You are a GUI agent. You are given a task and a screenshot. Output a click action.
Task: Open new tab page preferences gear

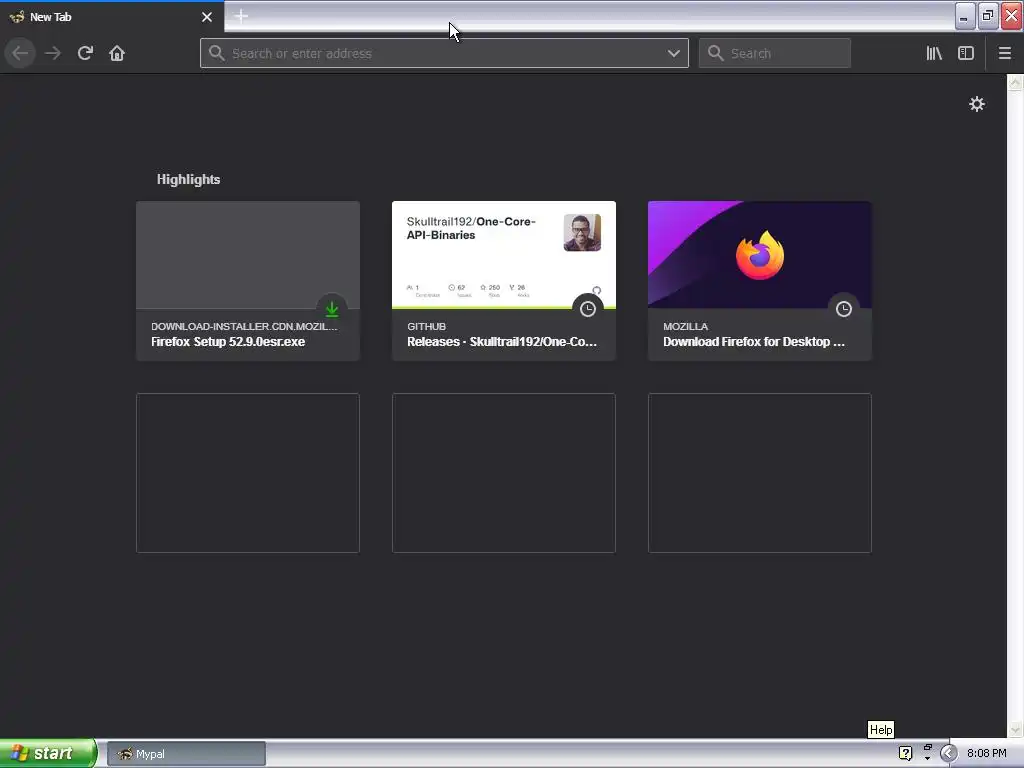pos(976,104)
